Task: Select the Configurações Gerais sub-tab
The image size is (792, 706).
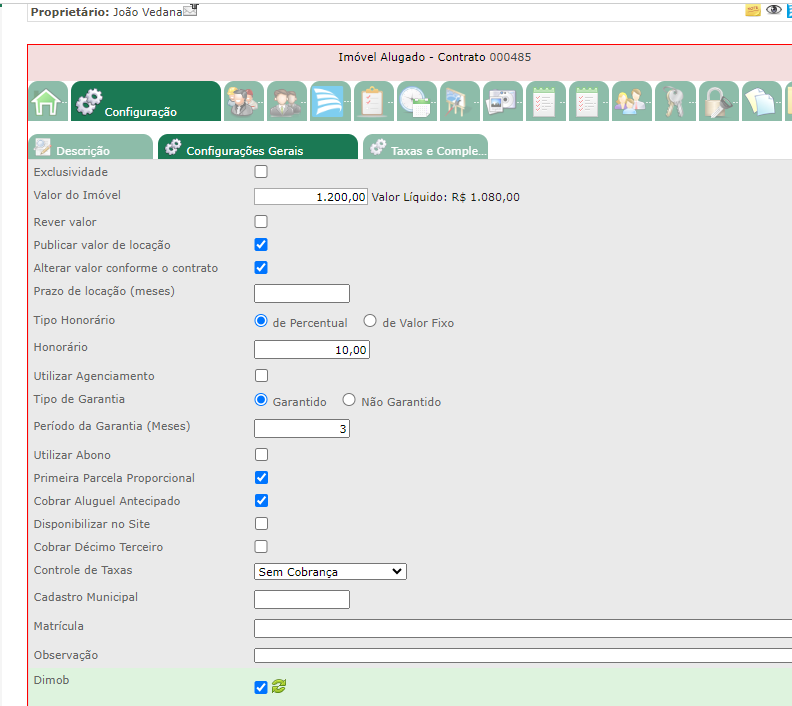Action: pyautogui.click(x=258, y=147)
